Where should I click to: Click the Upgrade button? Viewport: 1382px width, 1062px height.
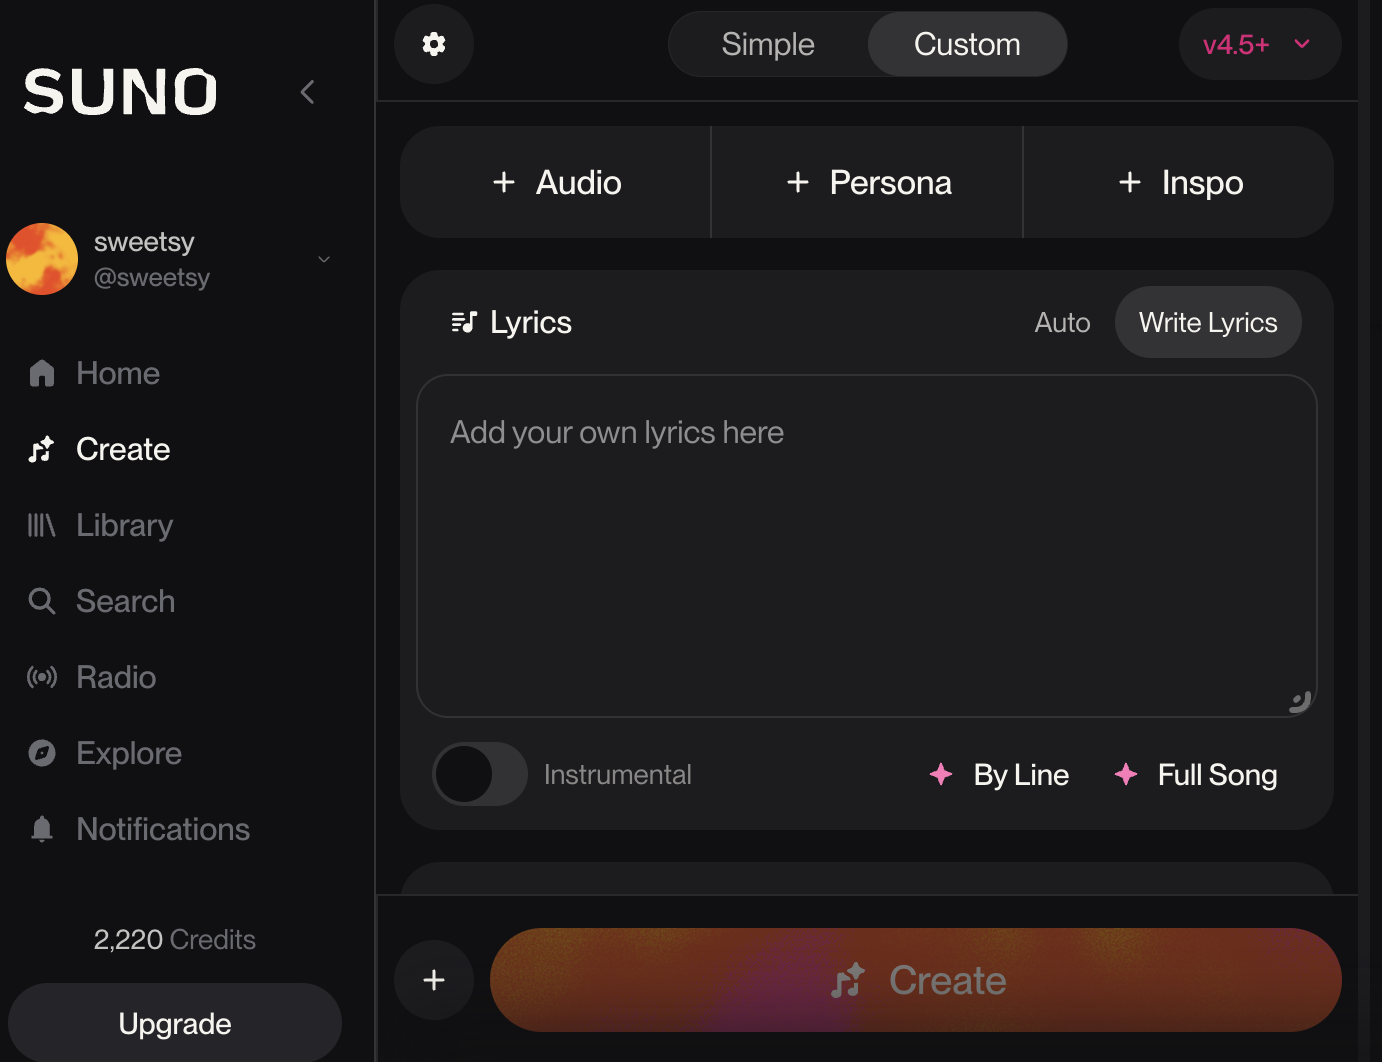175,1023
